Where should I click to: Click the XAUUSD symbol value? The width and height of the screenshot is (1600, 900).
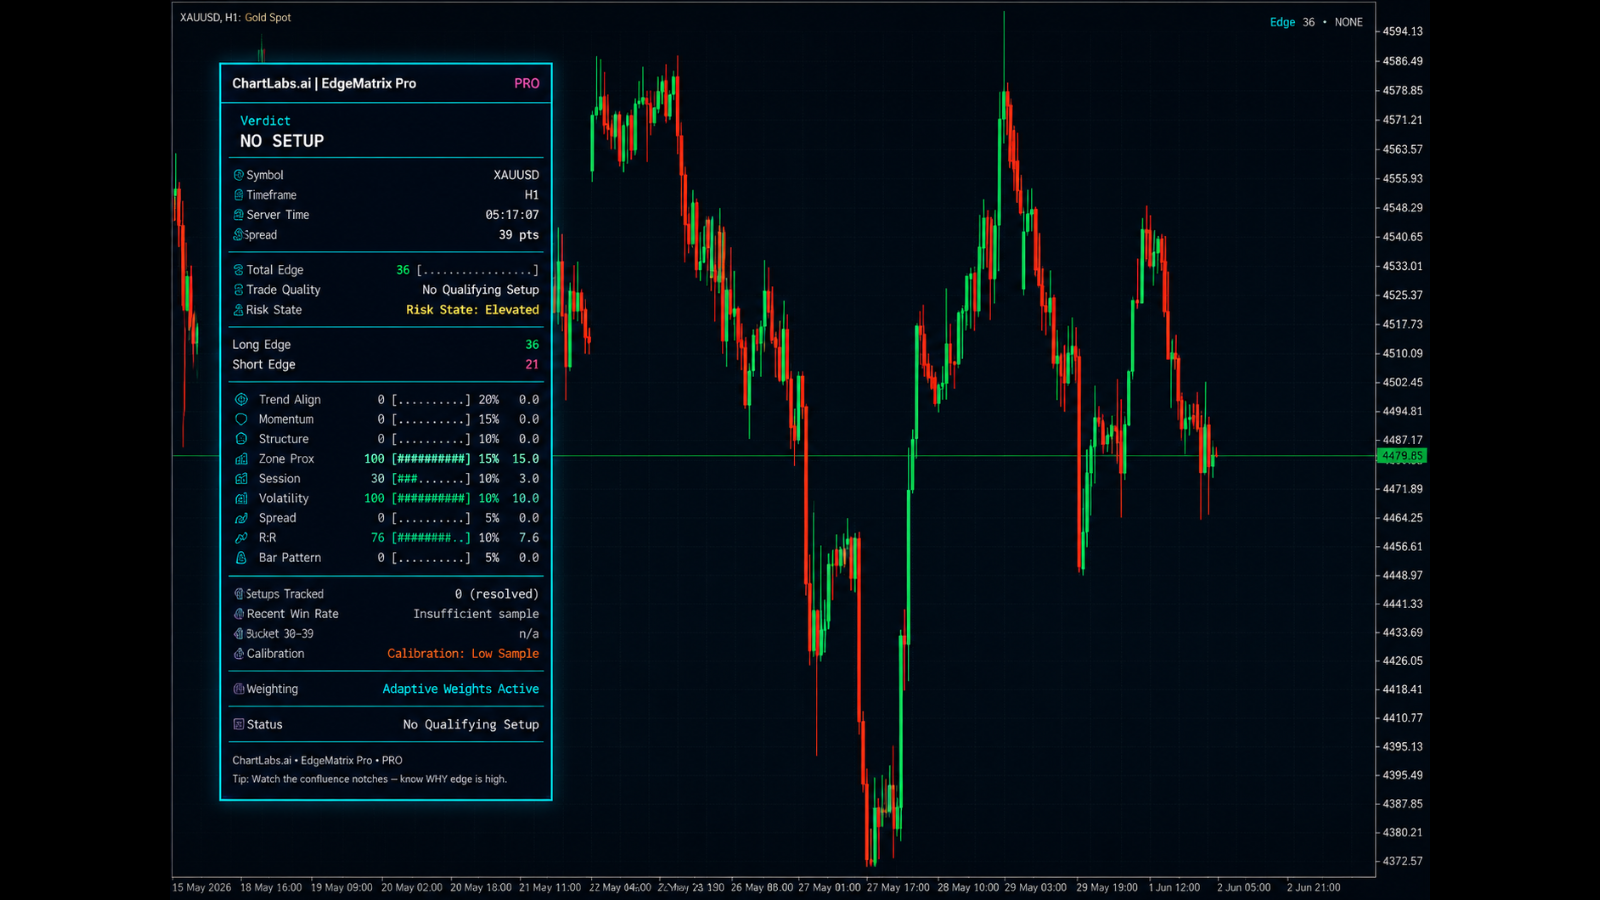[516, 175]
